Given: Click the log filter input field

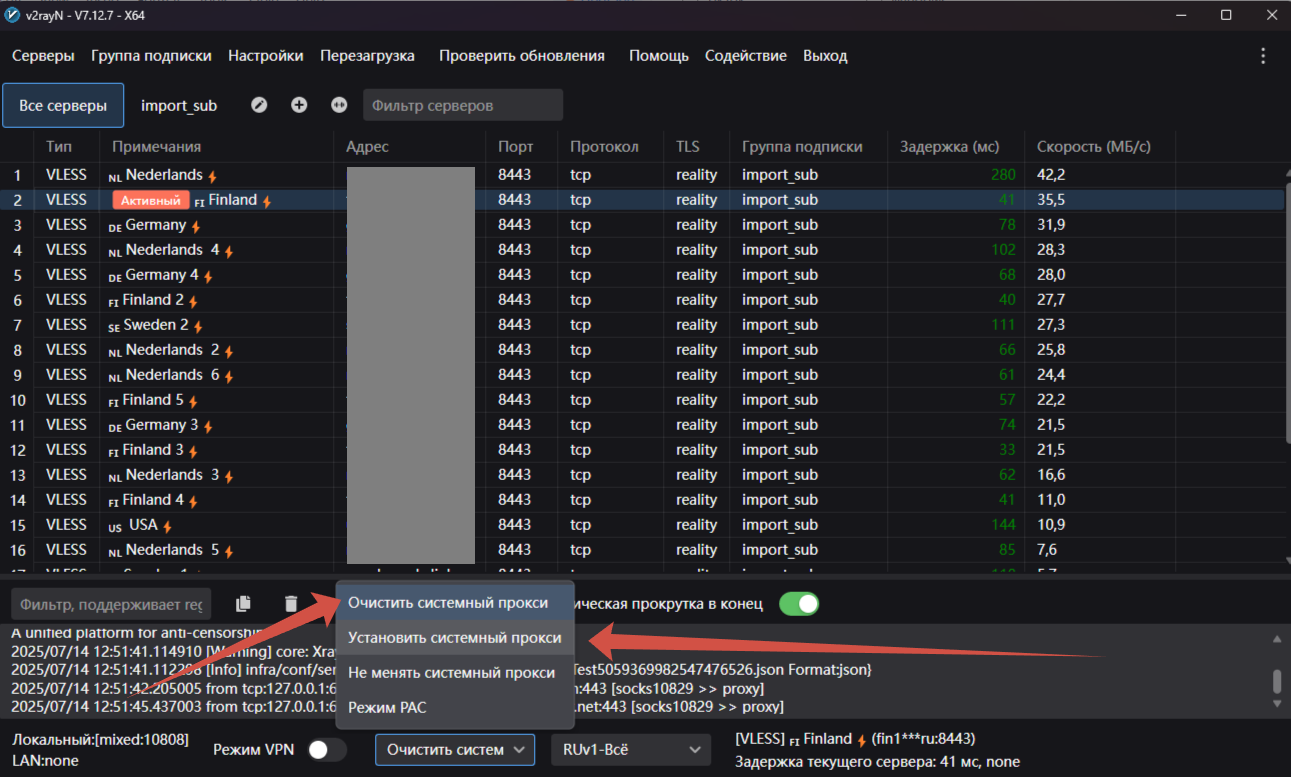Looking at the screenshot, I should click(x=111, y=604).
